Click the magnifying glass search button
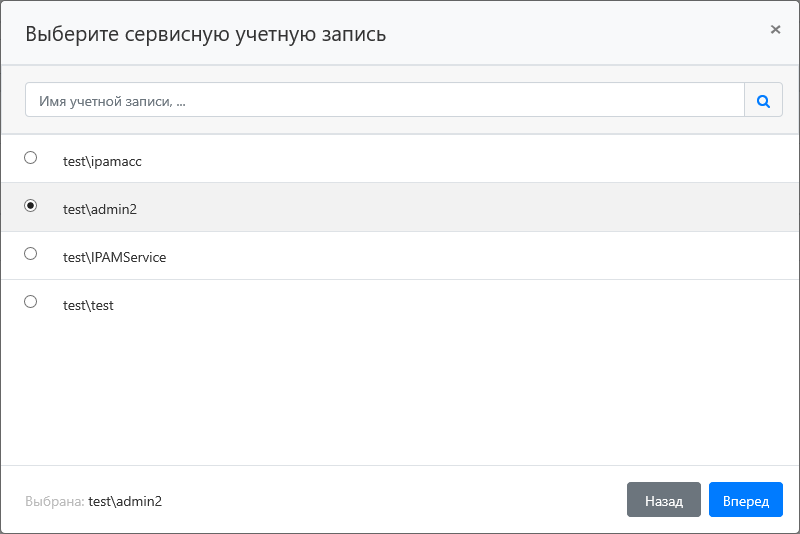The width and height of the screenshot is (800, 534). pos(763,100)
